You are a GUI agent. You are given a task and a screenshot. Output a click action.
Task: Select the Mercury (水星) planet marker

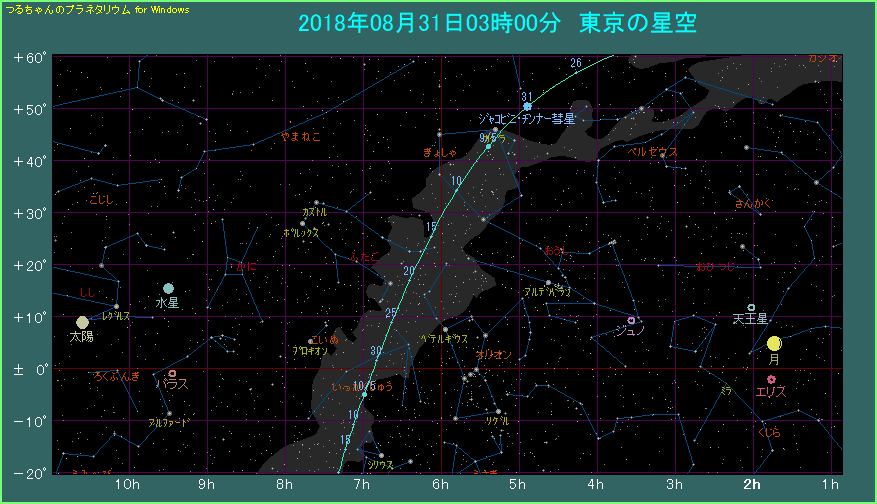[x=168, y=288]
